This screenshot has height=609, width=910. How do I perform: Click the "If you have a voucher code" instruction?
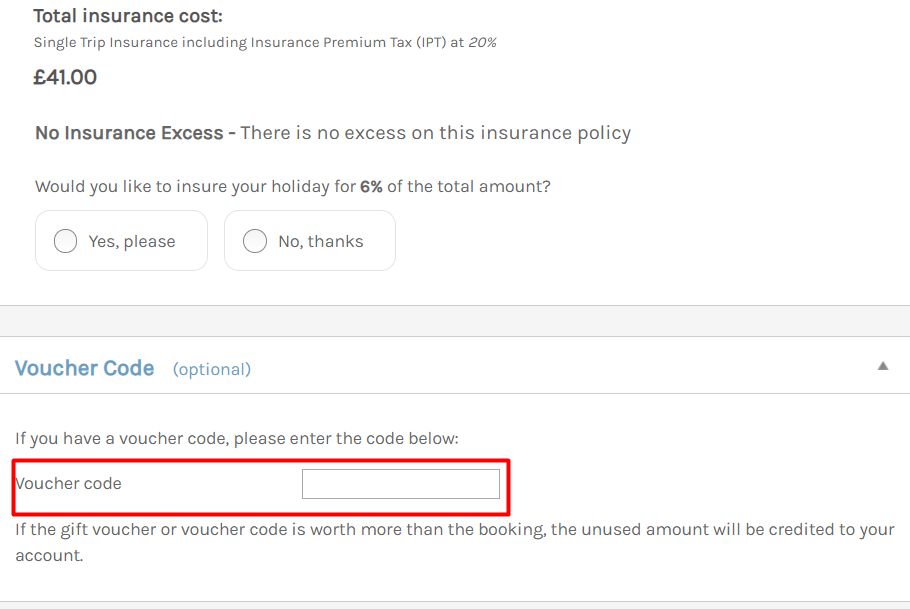(x=236, y=438)
